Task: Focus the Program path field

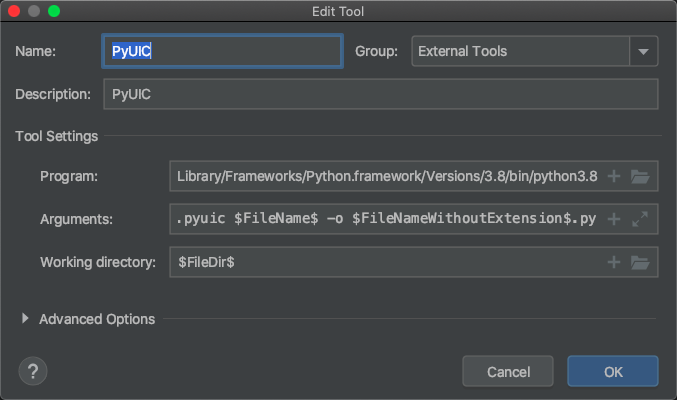Action: click(x=387, y=177)
